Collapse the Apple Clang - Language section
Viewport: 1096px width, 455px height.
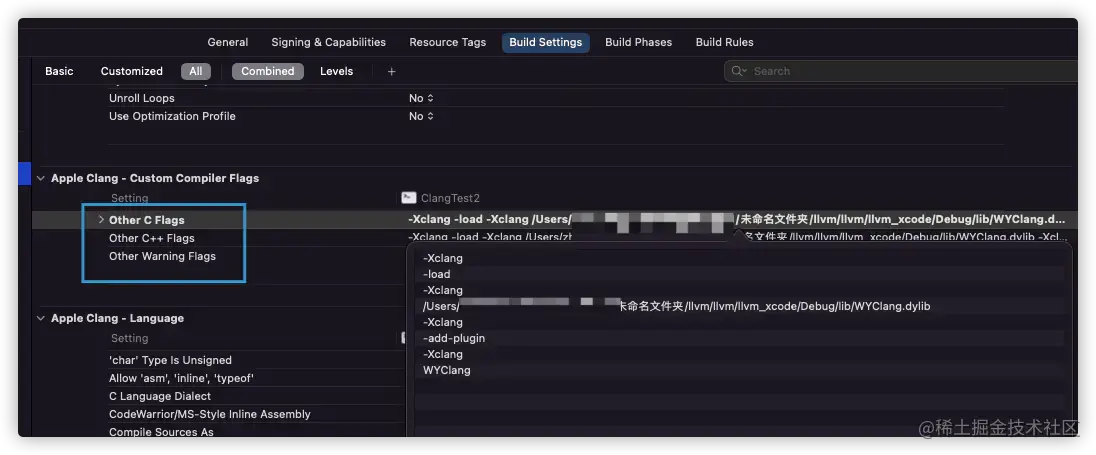(41, 318)
